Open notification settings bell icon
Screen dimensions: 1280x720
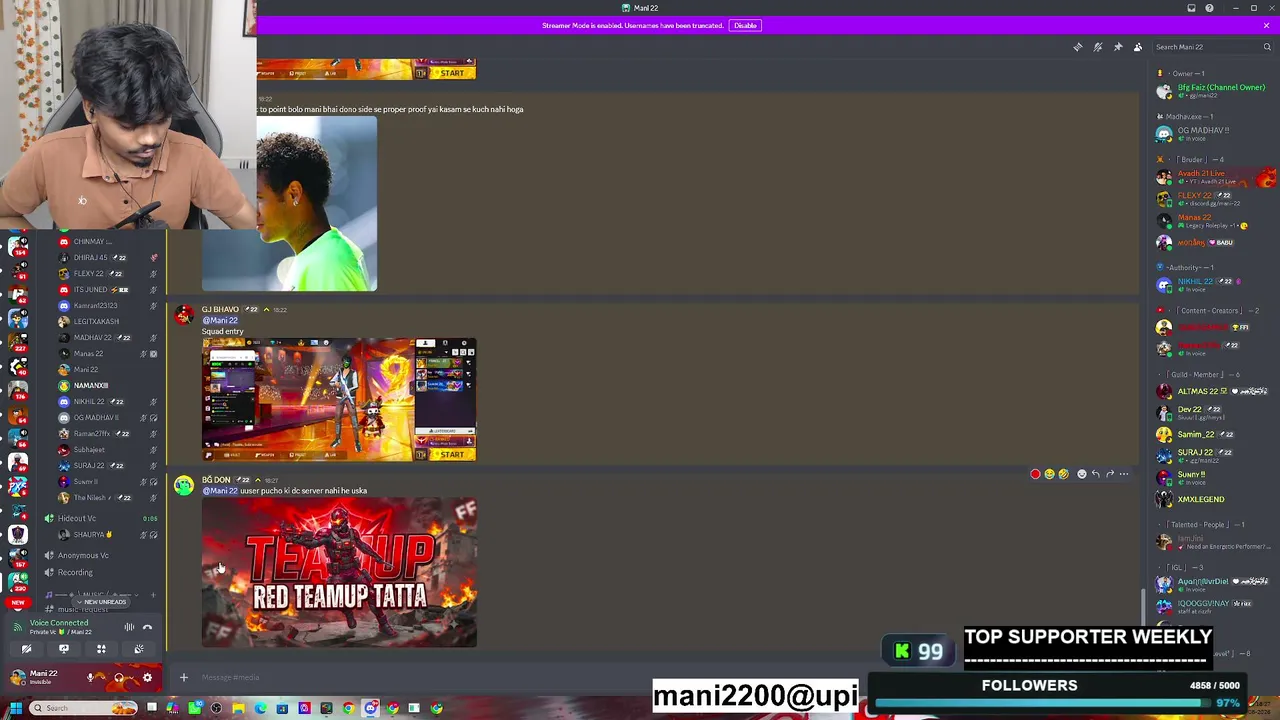pos(1097,47)
